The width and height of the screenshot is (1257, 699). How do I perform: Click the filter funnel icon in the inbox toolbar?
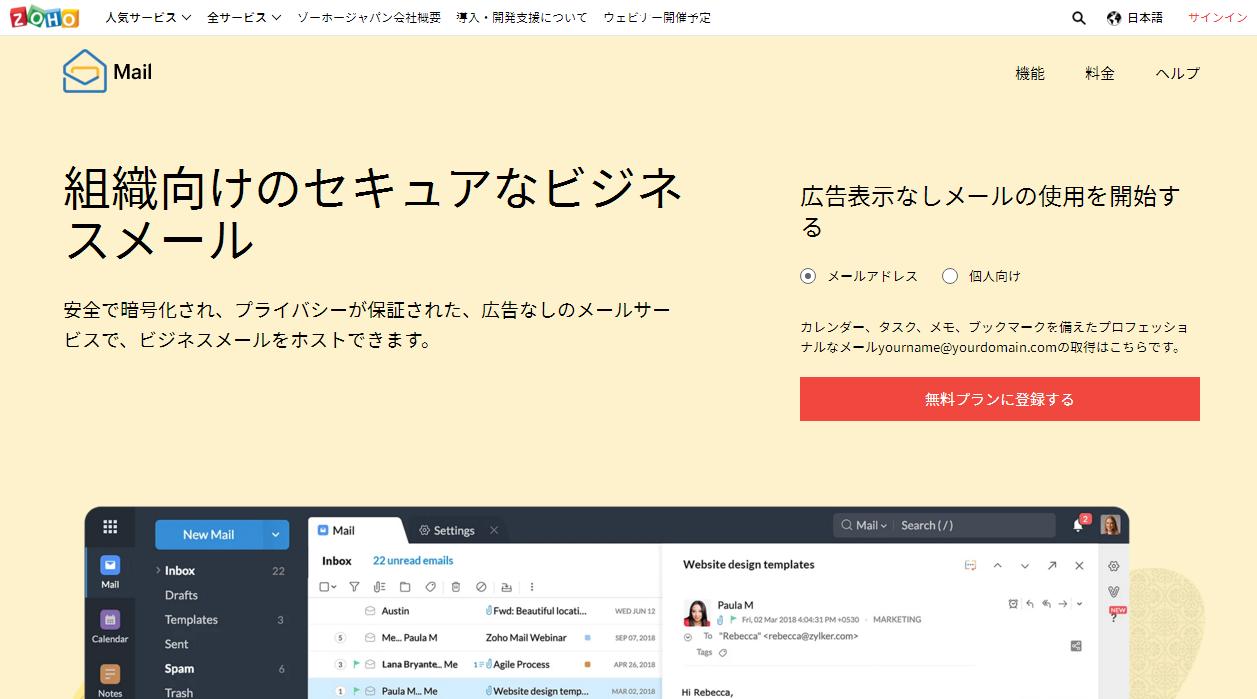(x=354, y=587)
